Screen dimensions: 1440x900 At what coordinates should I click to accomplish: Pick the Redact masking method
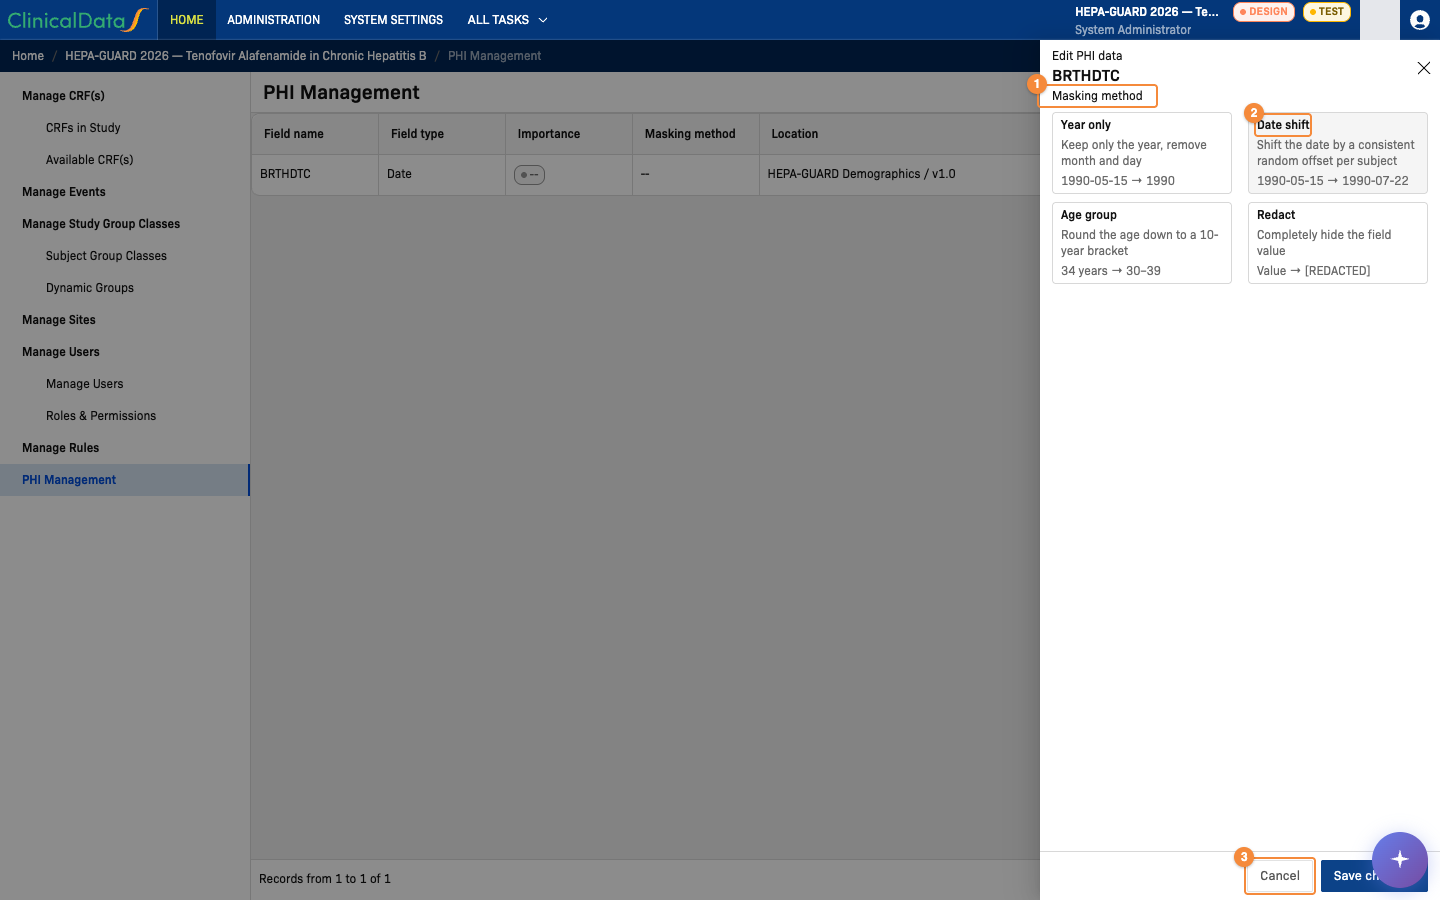click(x=1337, y=243)
